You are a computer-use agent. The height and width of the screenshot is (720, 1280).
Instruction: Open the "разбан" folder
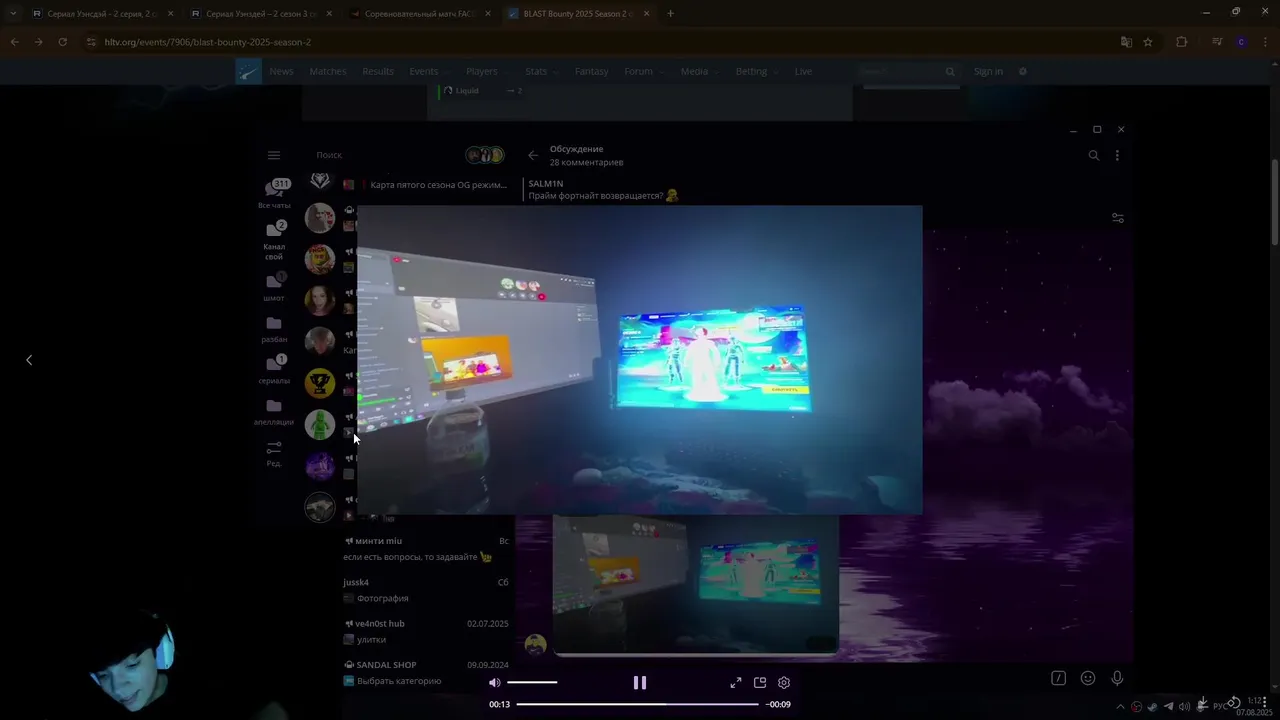click(x=274, y=329)
